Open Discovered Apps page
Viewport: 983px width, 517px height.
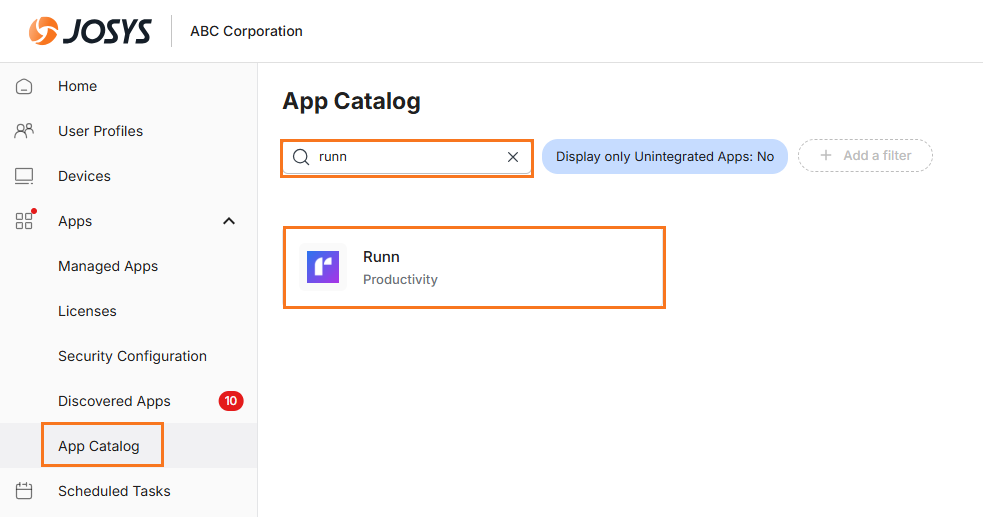[114, 401]
